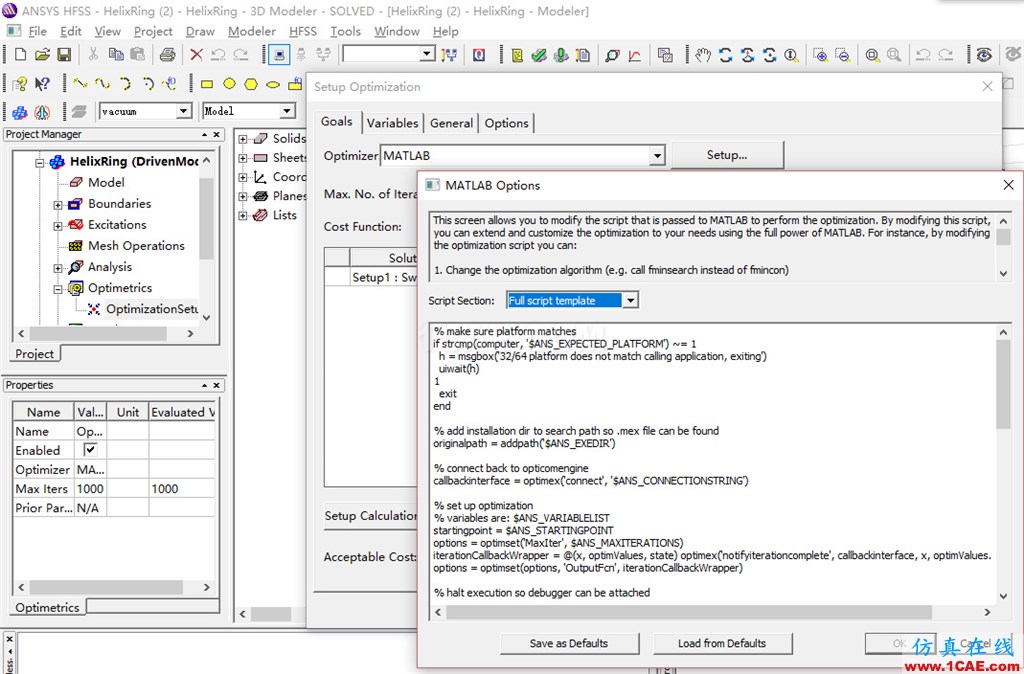The width and height of the screenshot is (1024, 674).
Task: Select the Optimetrics tab in Properties
Action: (x=48, y=607)
